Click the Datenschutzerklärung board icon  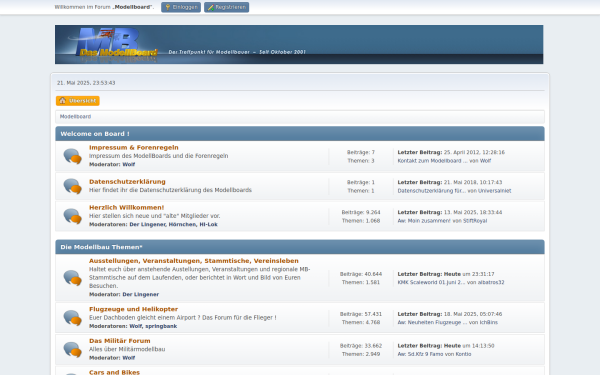(x=72, y=186)
